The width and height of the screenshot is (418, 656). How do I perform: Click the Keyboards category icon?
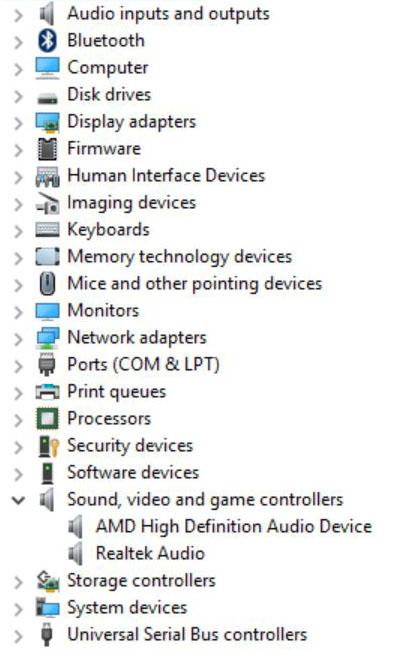pyautogui.click(x=47, y=230)
